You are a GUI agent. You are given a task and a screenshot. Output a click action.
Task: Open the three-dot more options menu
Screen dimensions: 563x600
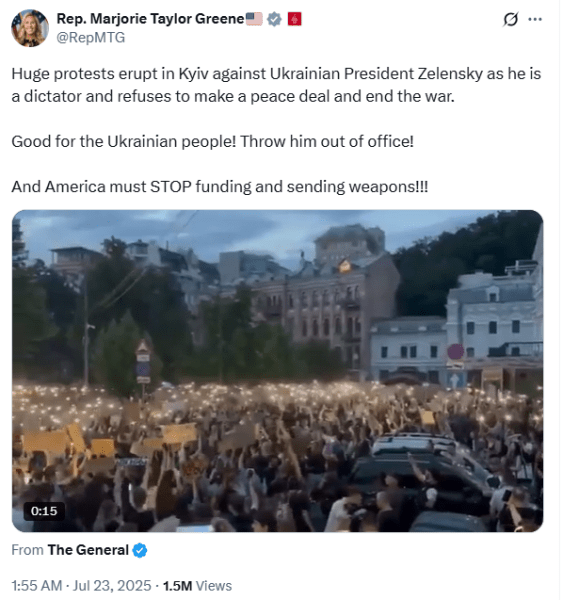coord(535,19)
